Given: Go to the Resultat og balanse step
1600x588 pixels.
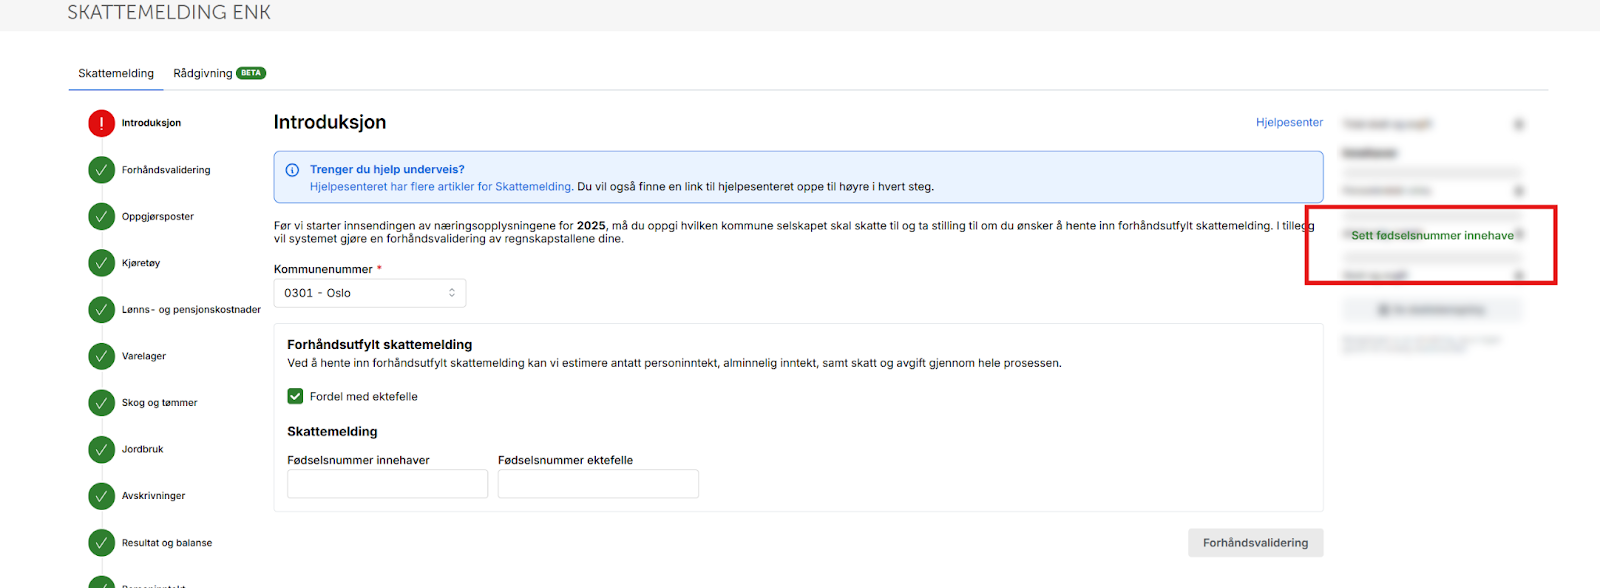Looking at the screenshot, I should click(167, 543).
